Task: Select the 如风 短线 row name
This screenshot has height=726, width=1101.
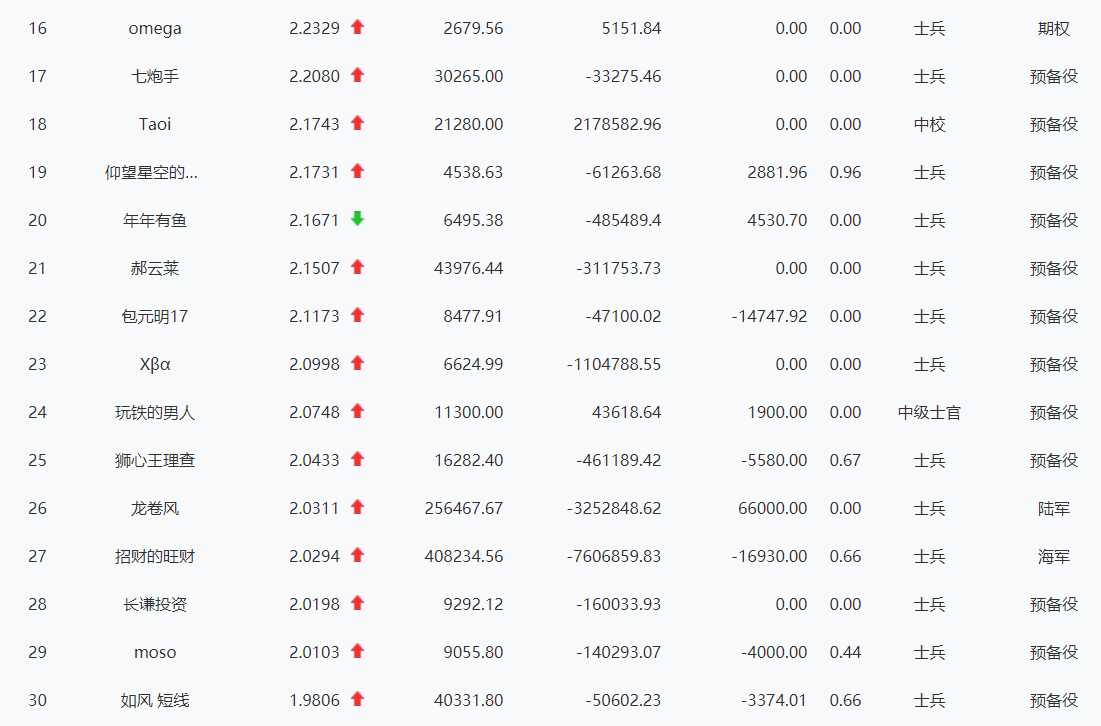Action: coord(154,701)
